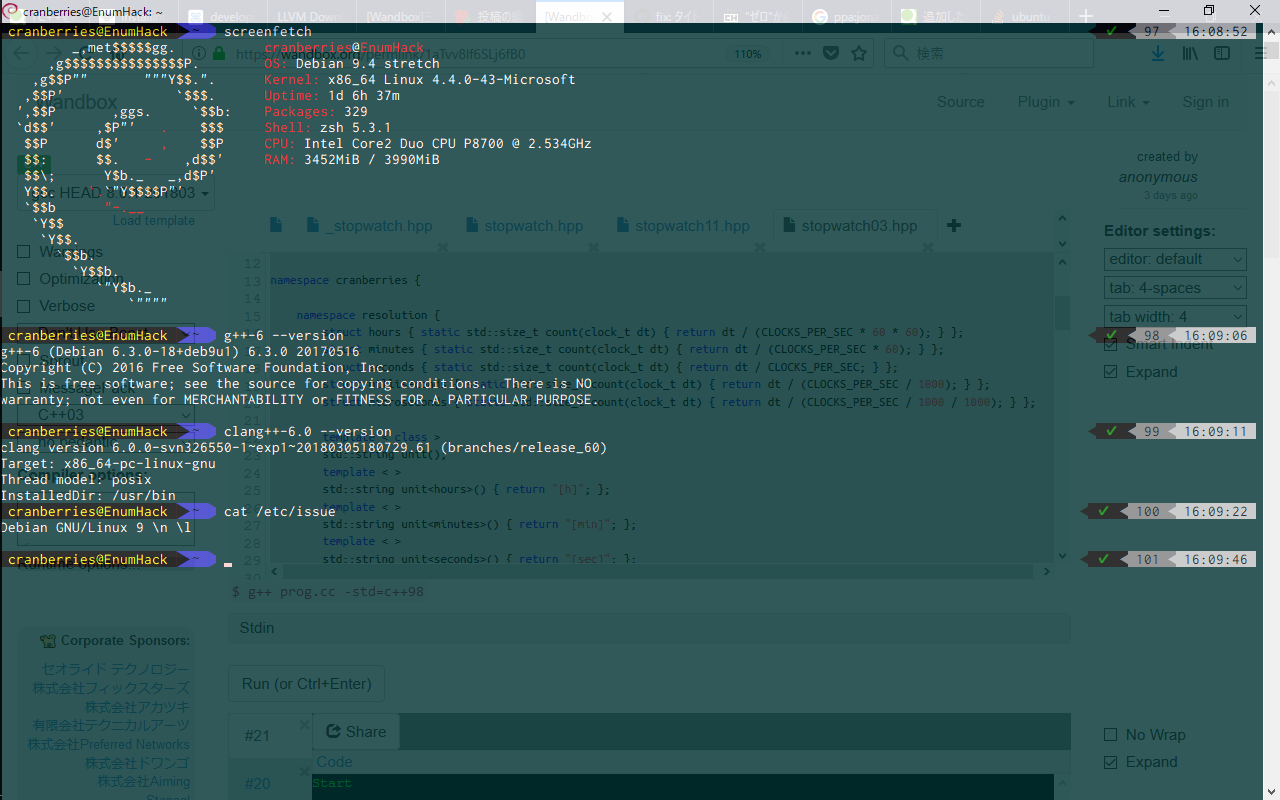Toggle the sidebar view icon
The width and height of the screenshot is (1280, 800).
pyautogui.click(x=1222, y=53)
